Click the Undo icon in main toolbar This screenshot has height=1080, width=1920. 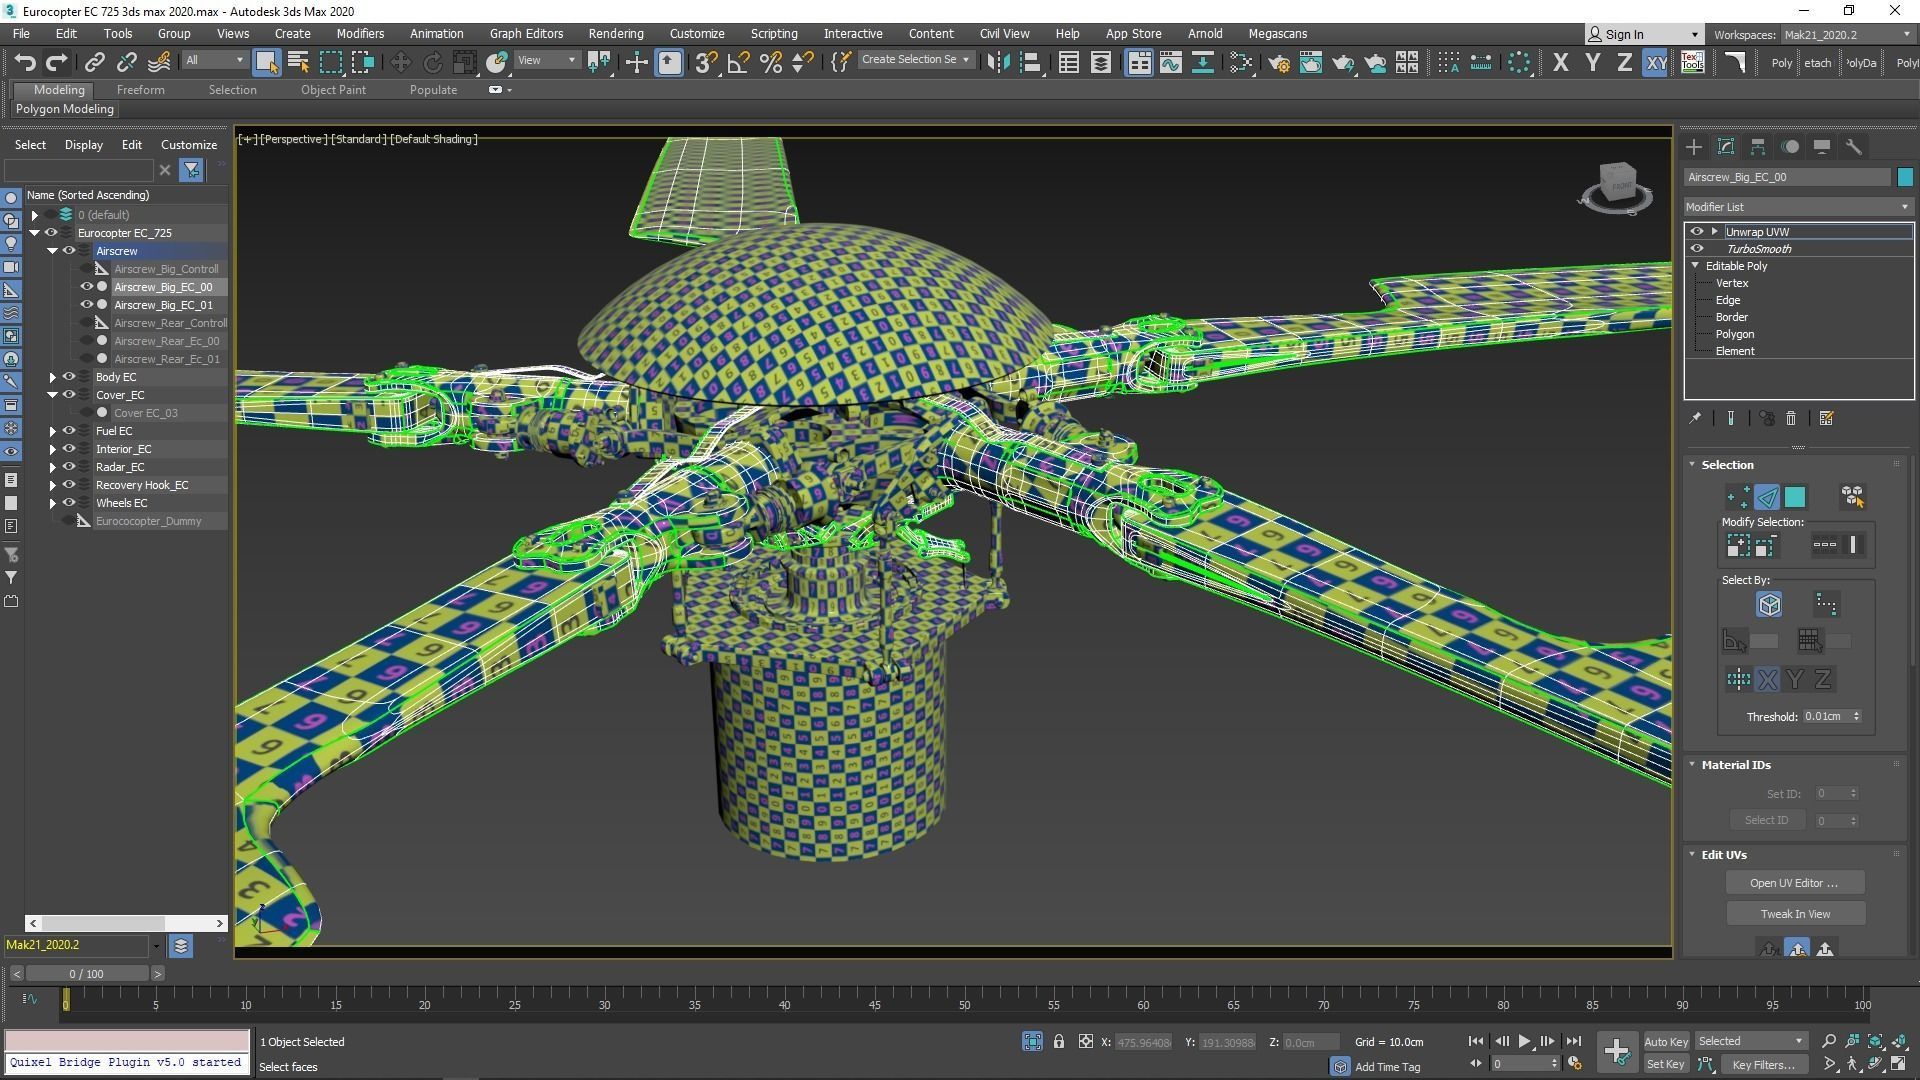25,62
